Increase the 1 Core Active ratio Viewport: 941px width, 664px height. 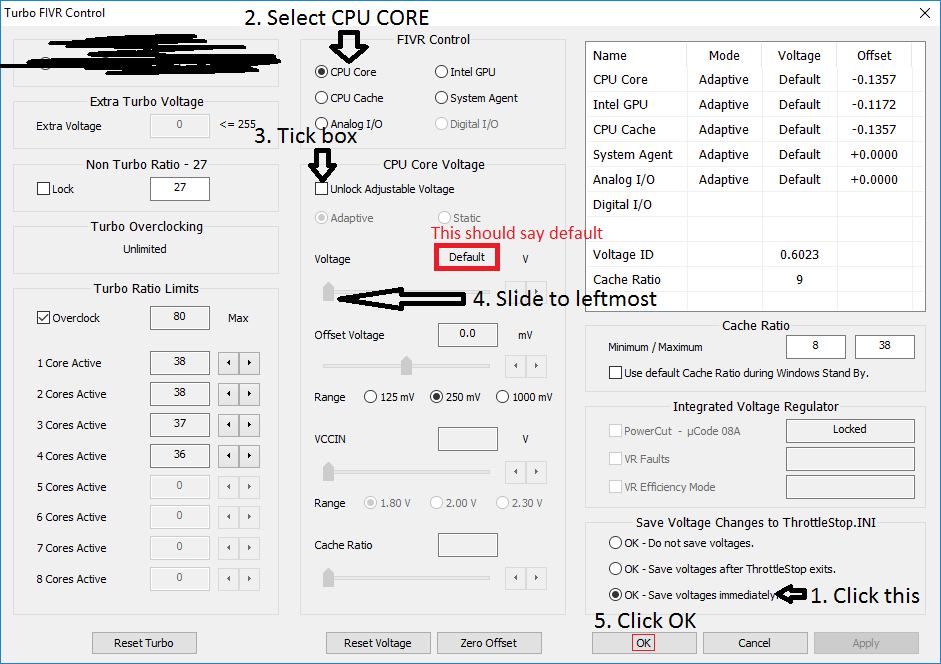(x=250, y=363)
